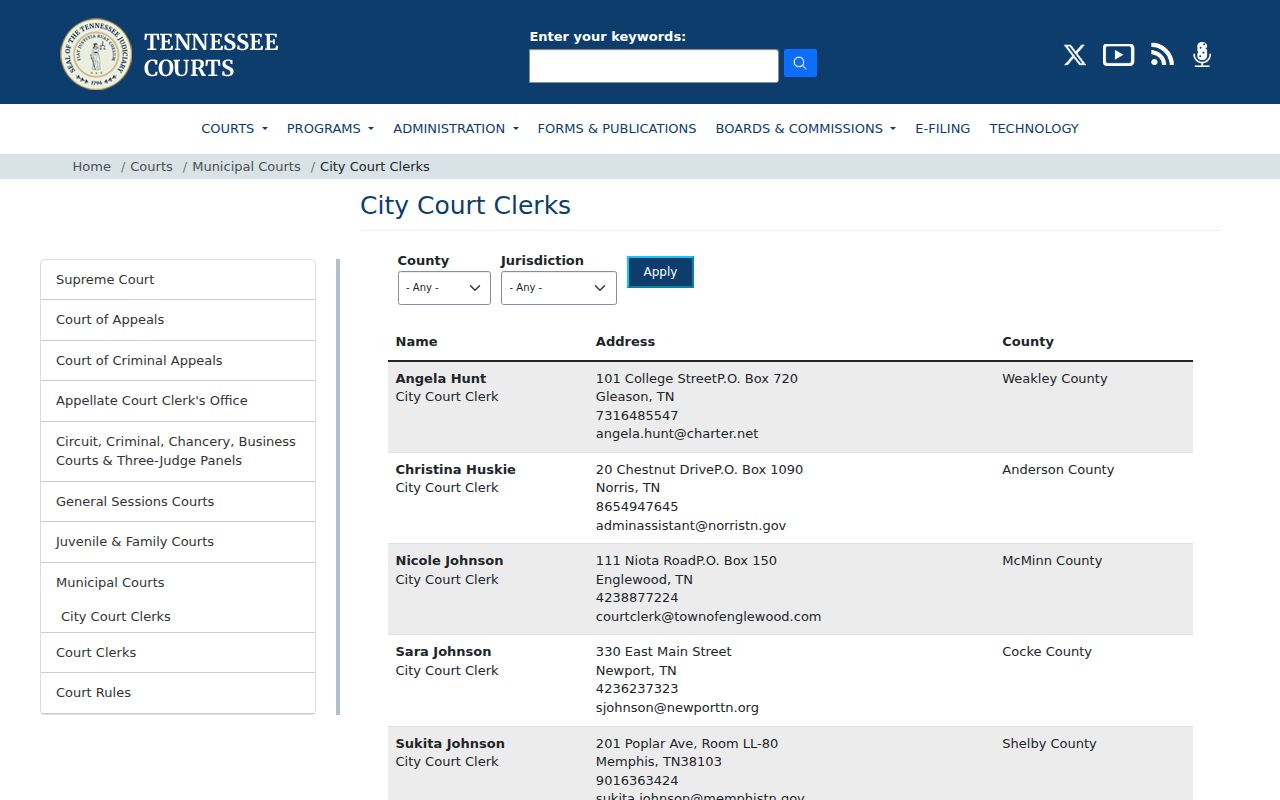
Task: Click the Address column header
Action: click(625, 342)
